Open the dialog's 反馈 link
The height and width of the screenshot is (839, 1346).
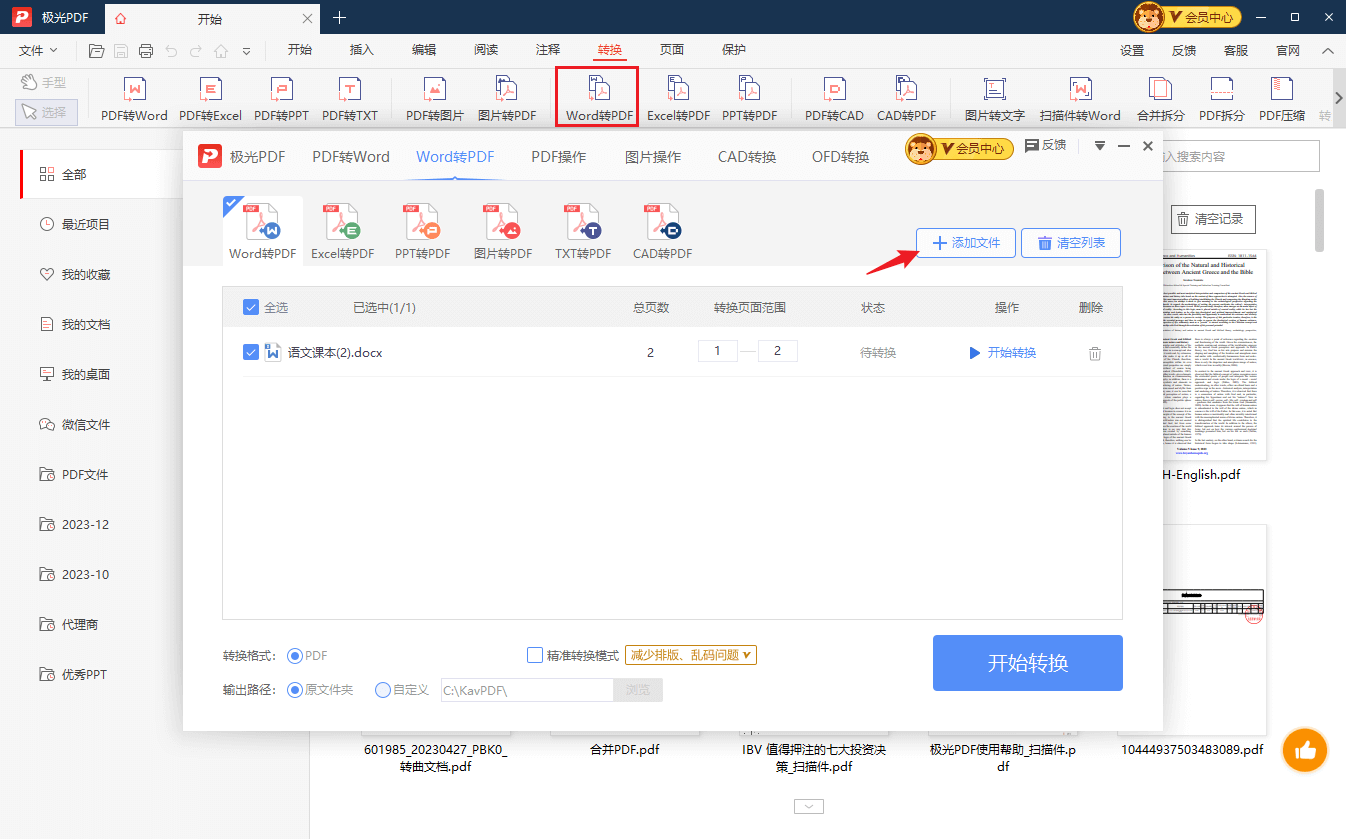1046,146
